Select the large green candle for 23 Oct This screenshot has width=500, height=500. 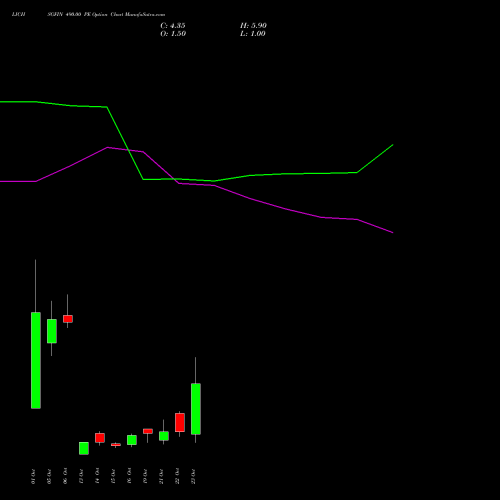pyautogui.click(x=196, y=409)
